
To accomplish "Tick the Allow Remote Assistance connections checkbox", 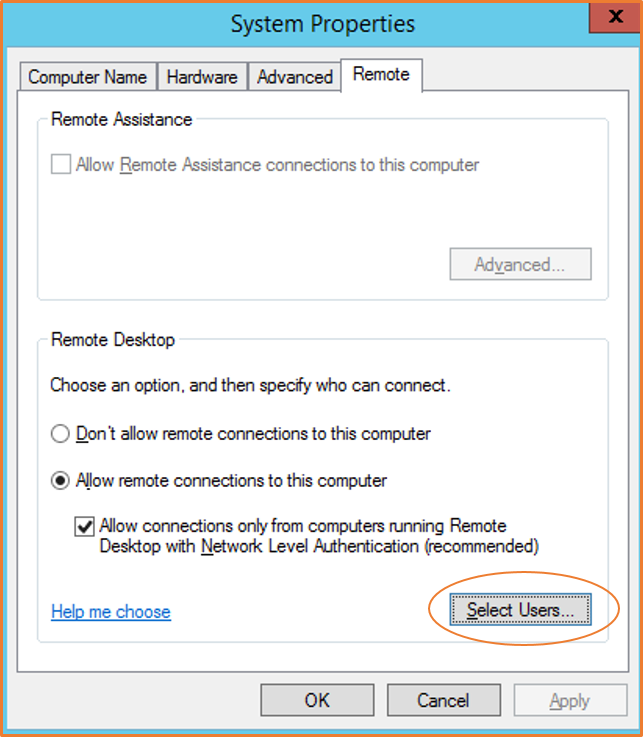I will click(61, 165).
